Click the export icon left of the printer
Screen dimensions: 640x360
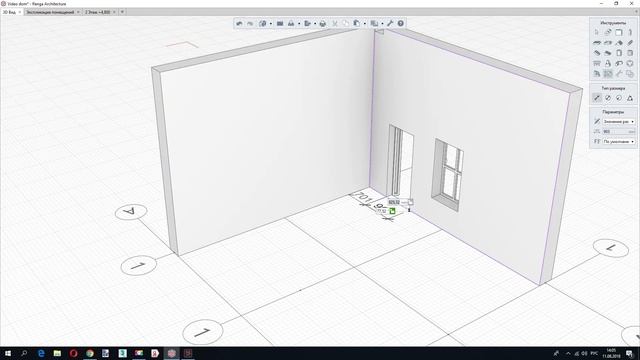coord(307,24)
